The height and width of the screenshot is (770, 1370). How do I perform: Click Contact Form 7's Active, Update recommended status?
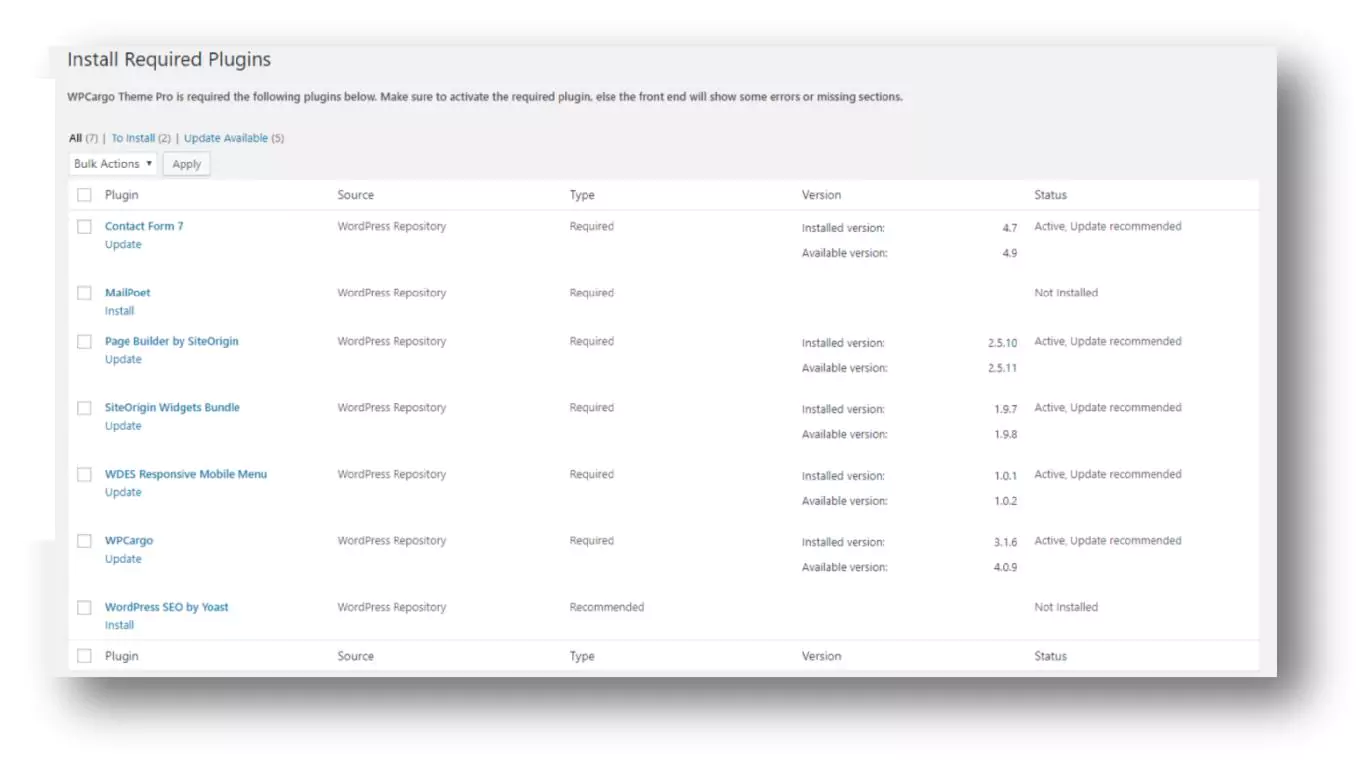pyautogui.click(x=1108, y=227)
